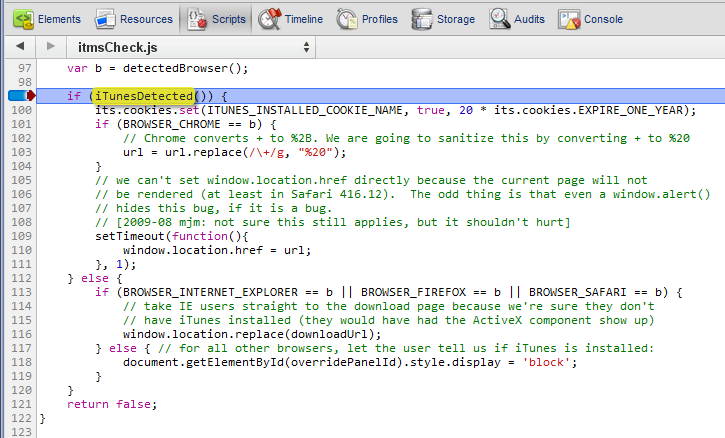Click return false statement on line 121

coord(112,404)
